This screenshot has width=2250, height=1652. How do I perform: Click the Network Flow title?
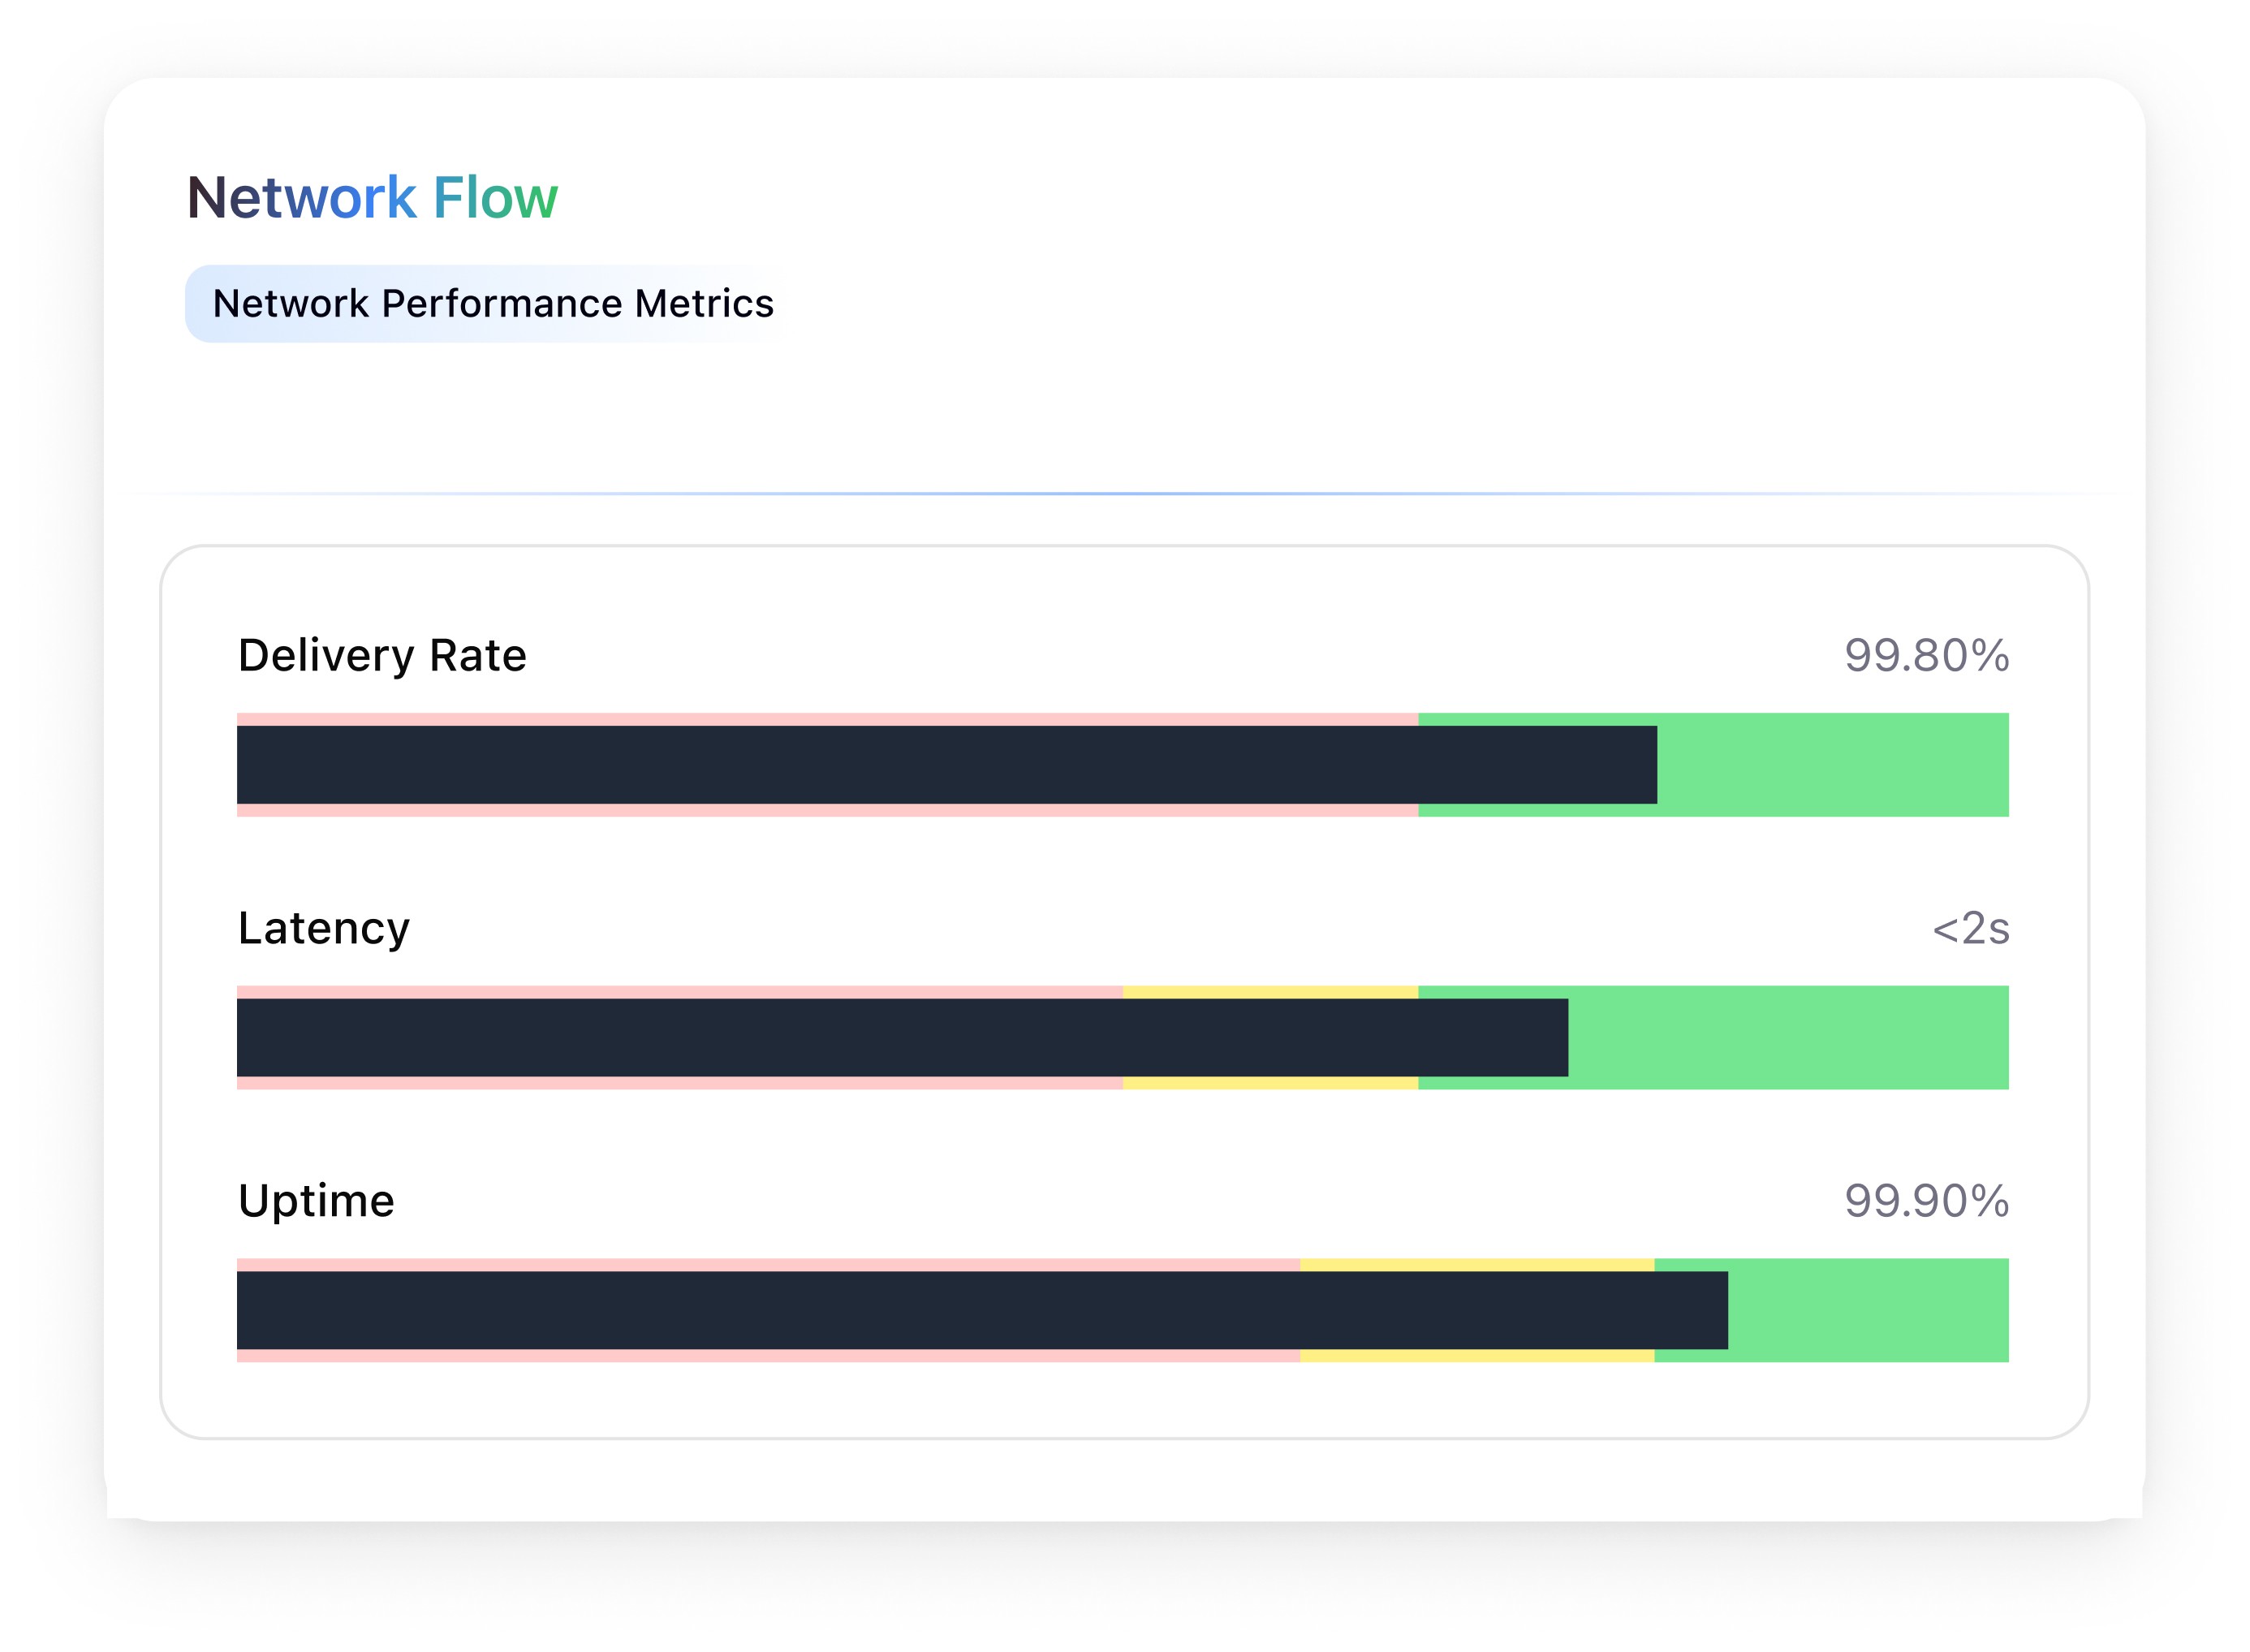372,198
